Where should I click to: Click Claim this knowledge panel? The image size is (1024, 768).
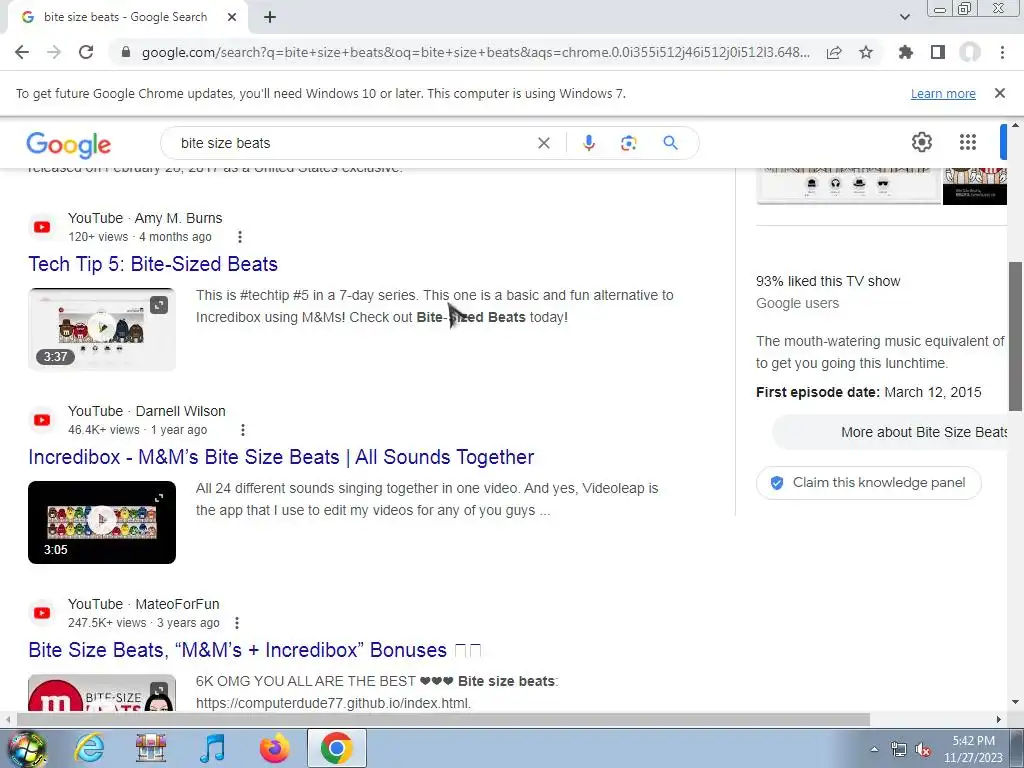[x=869, y=483]
